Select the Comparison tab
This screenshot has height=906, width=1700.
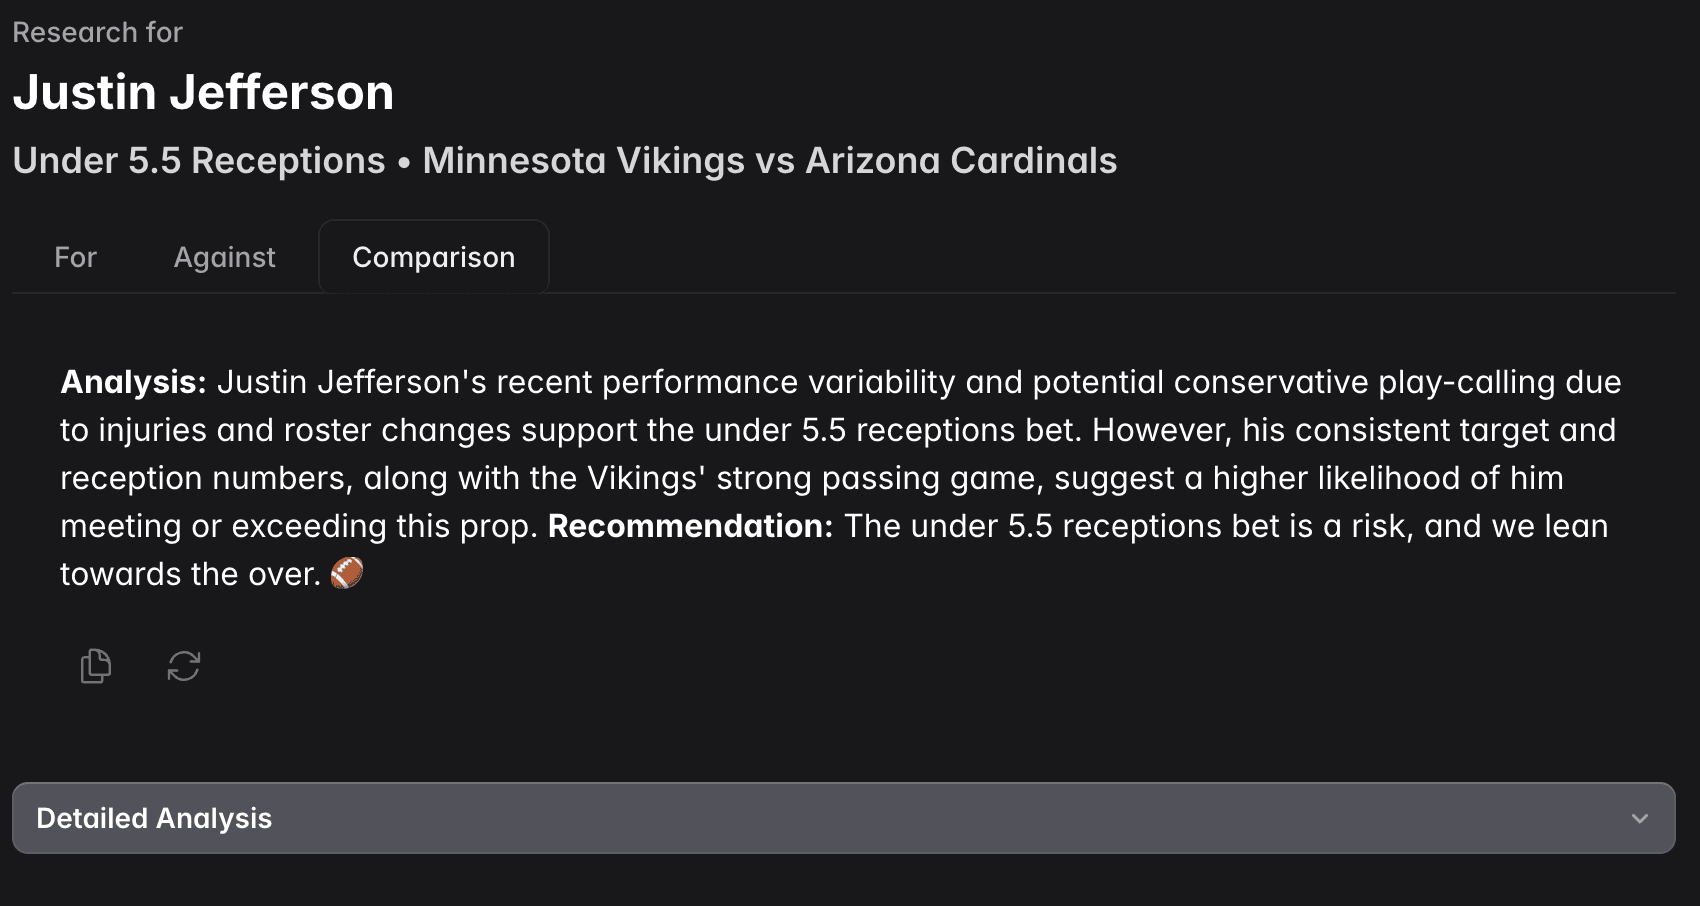[434, 257]
